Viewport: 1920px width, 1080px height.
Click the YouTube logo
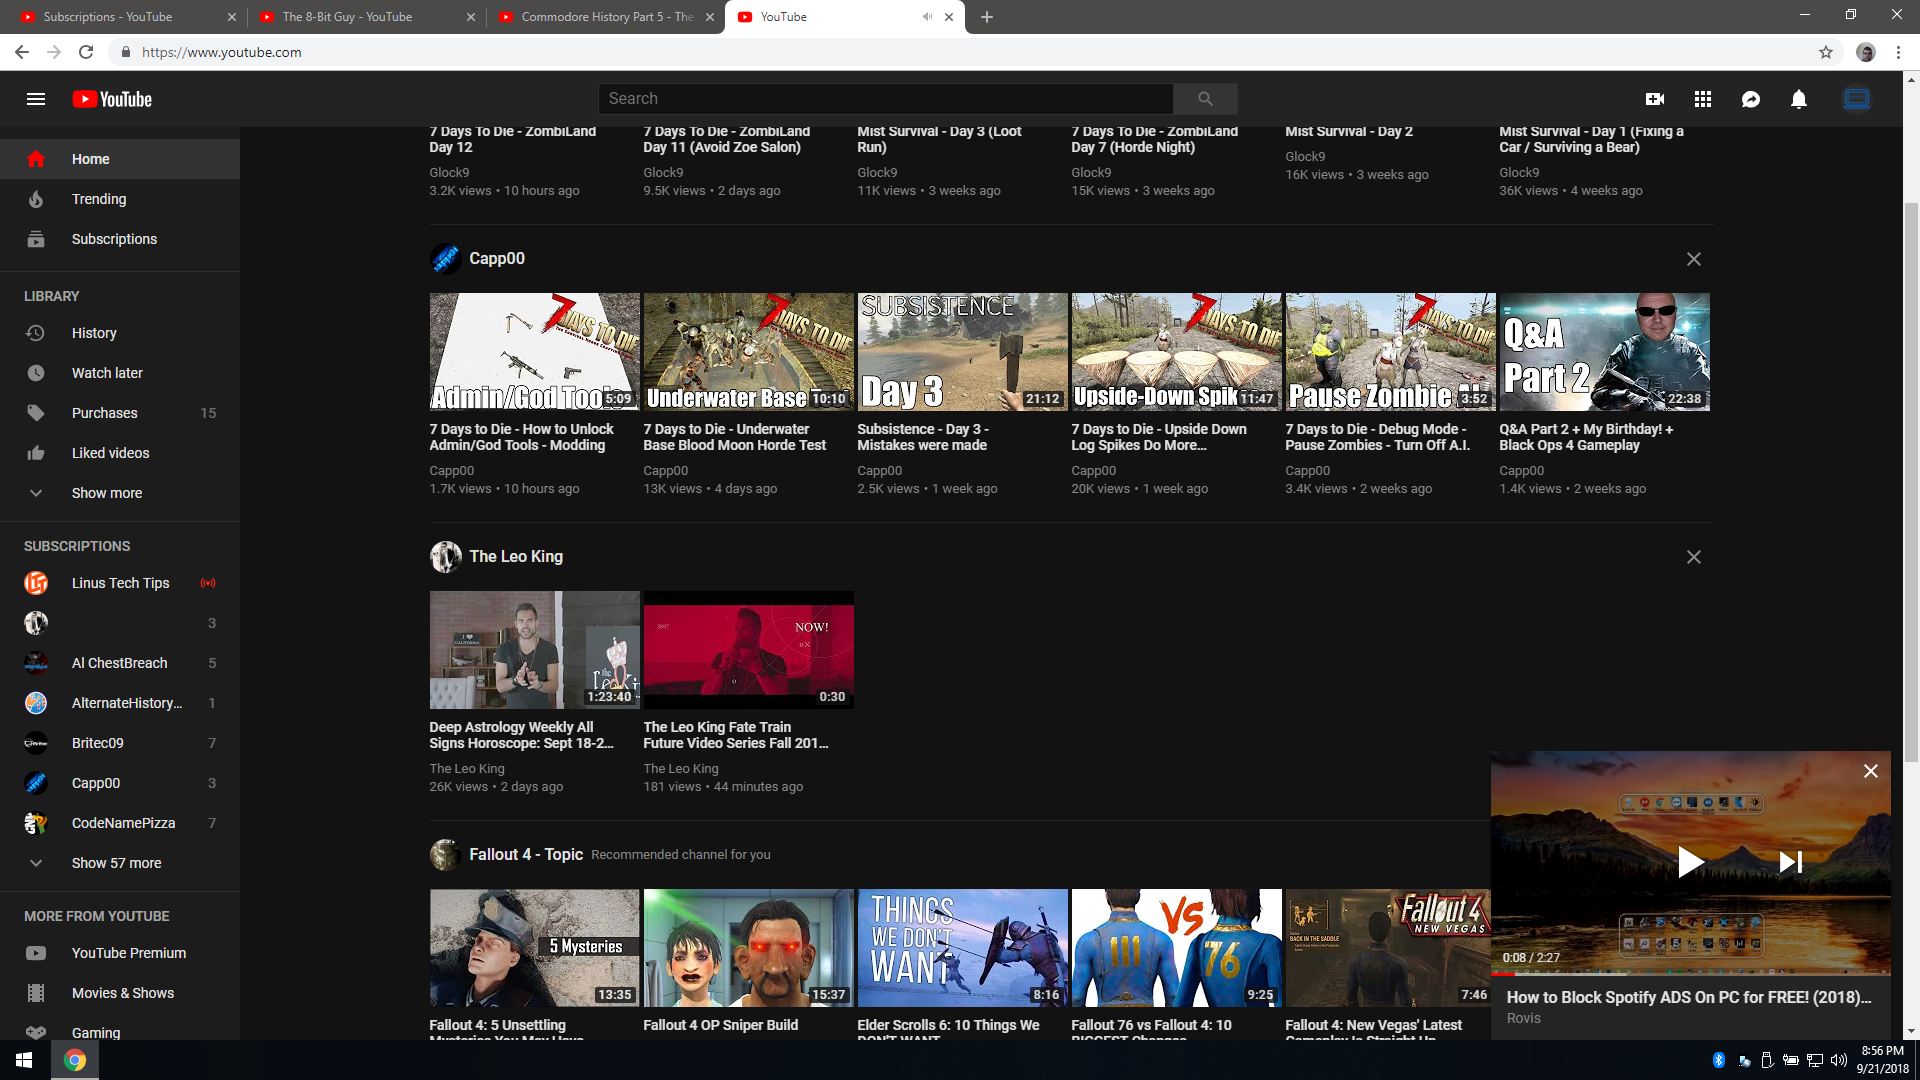111,98
